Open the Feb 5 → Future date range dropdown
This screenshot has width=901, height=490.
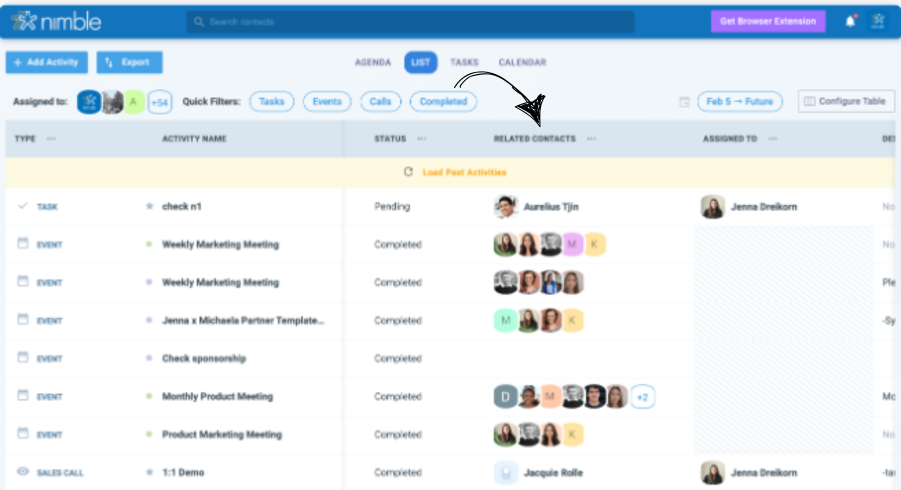coord(739,102)
